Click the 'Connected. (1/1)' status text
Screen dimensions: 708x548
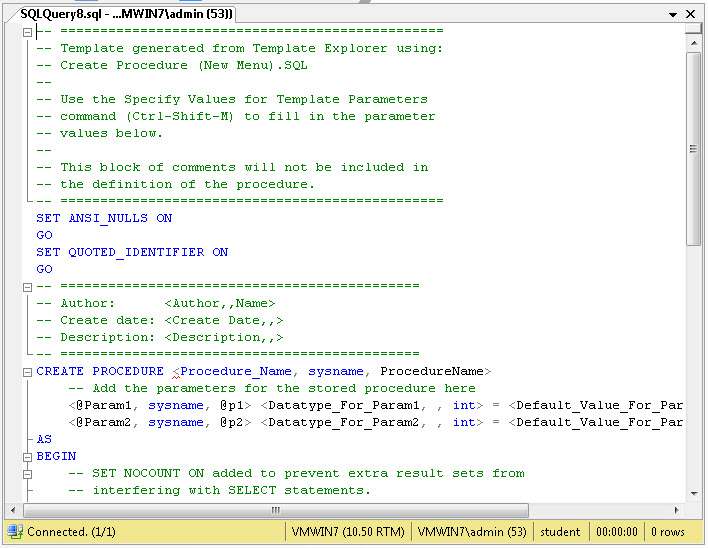(71, 532)
